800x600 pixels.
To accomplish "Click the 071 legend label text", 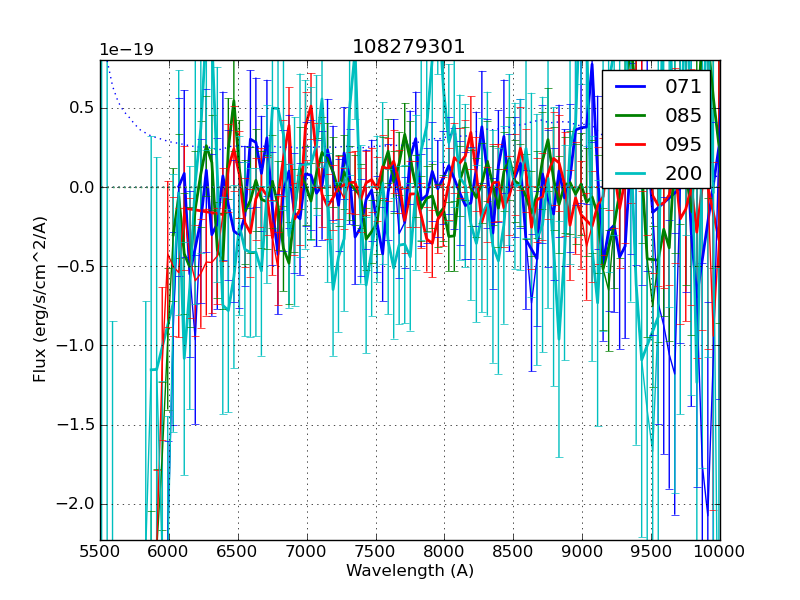I will click(683, 87).
